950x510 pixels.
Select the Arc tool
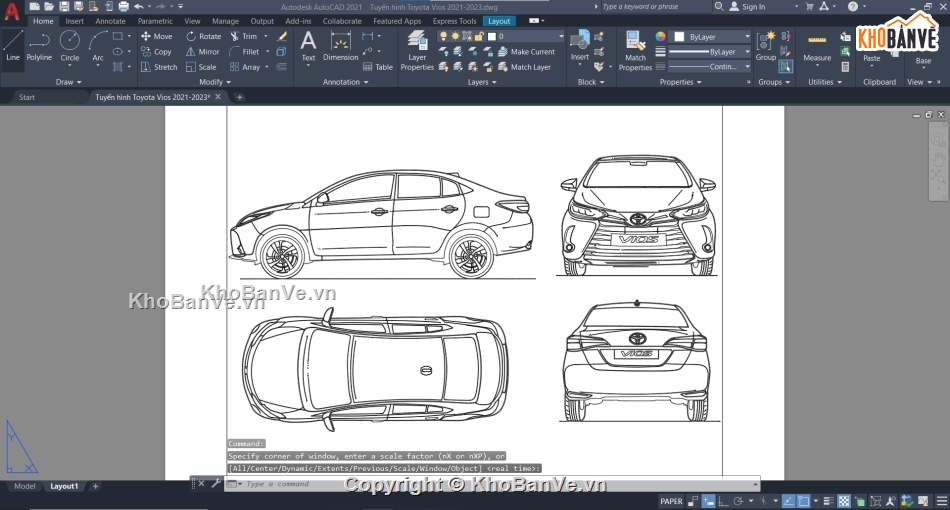98,46
